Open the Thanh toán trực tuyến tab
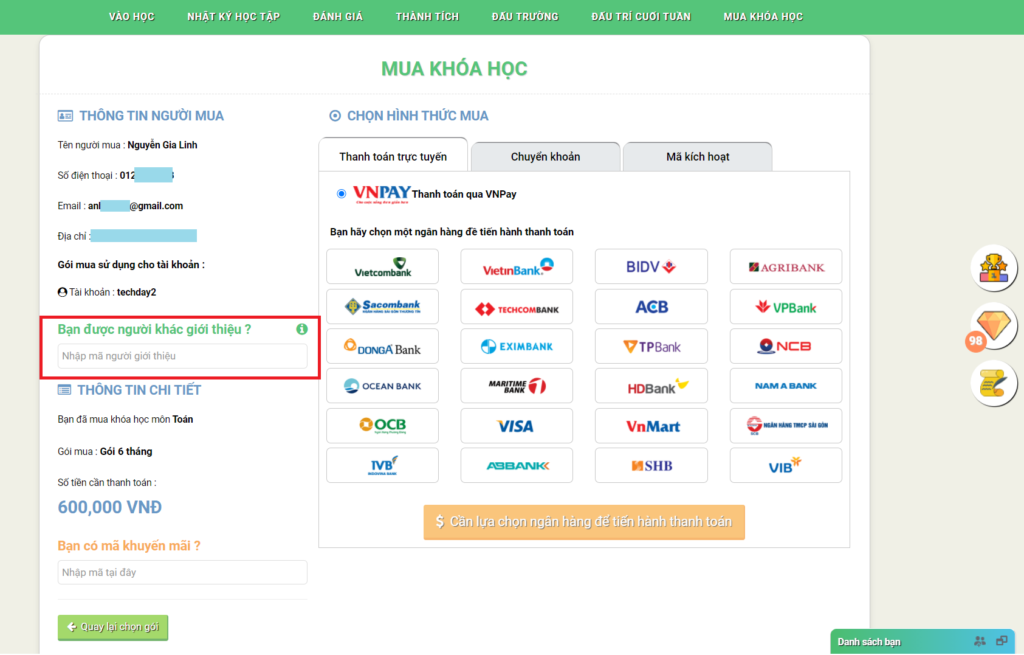 (x=393, y=157)
